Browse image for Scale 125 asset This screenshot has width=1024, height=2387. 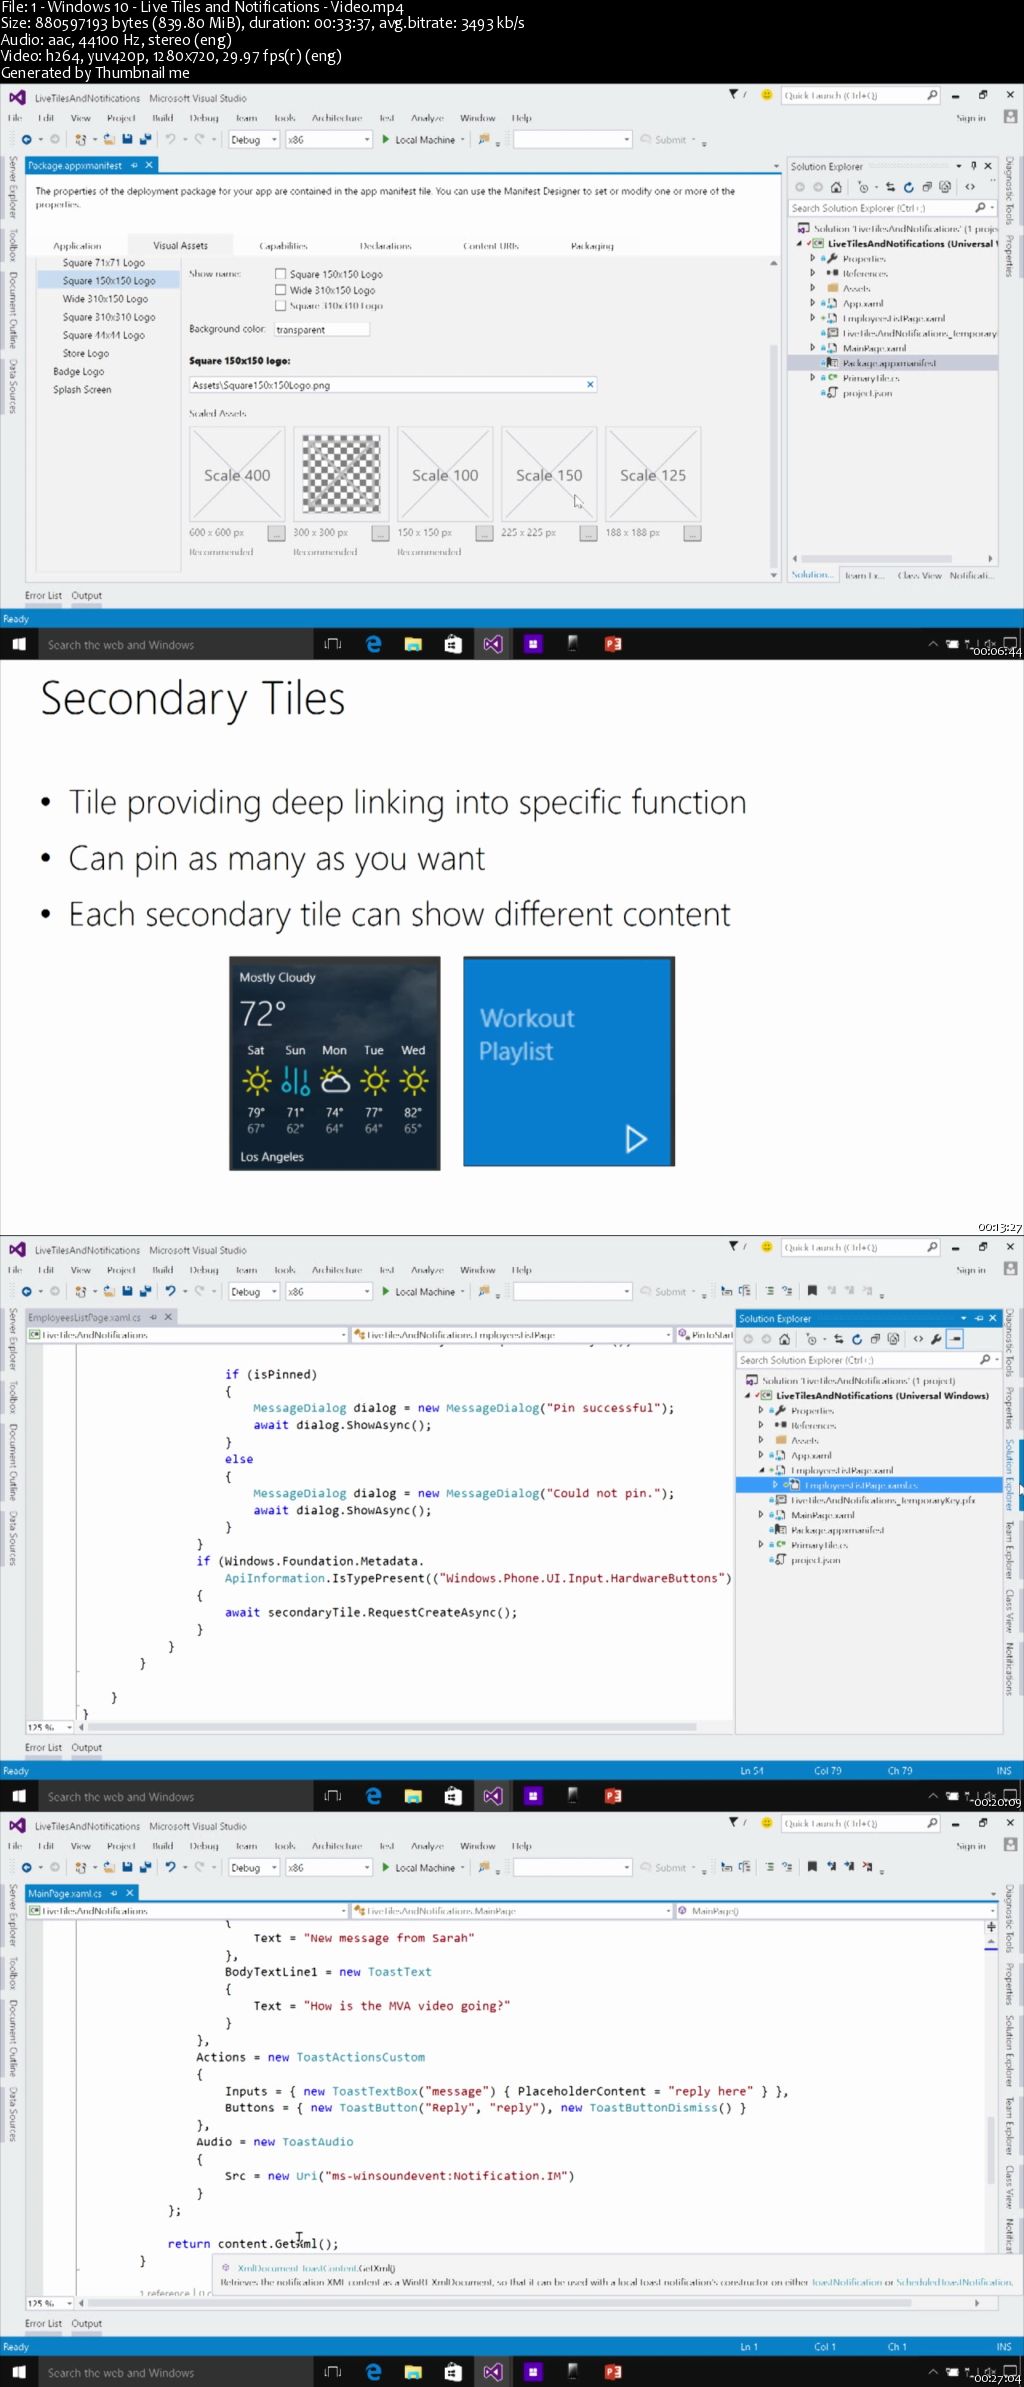pos(692,533)
